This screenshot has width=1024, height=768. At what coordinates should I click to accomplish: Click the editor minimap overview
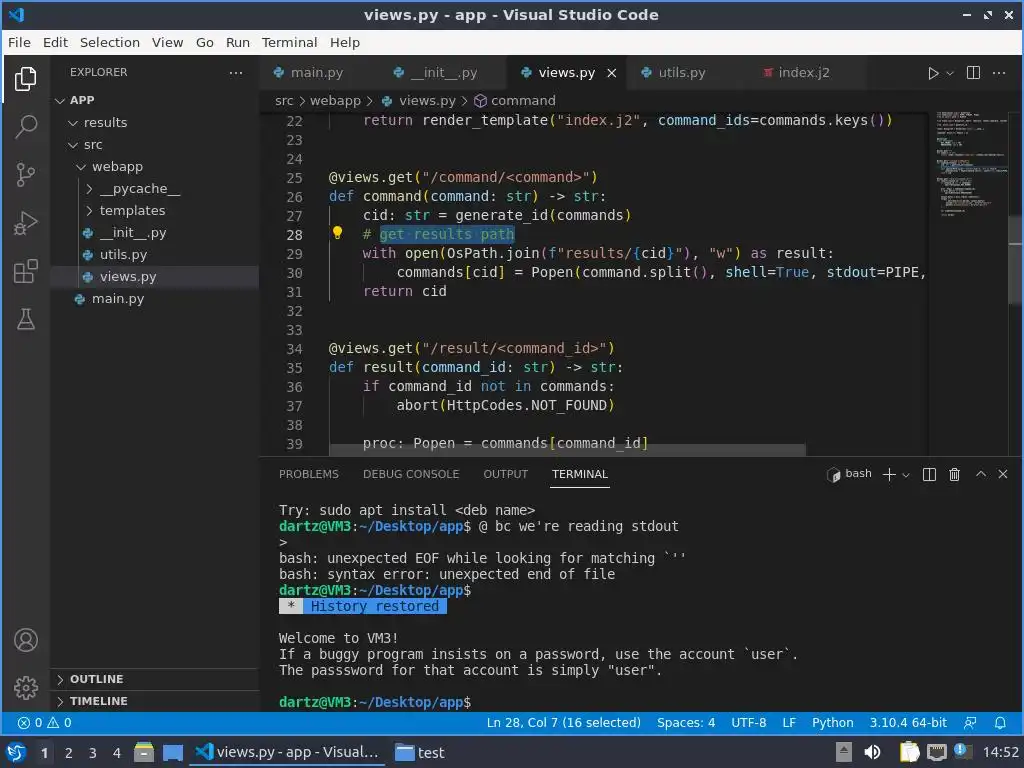tap(971, 163)
